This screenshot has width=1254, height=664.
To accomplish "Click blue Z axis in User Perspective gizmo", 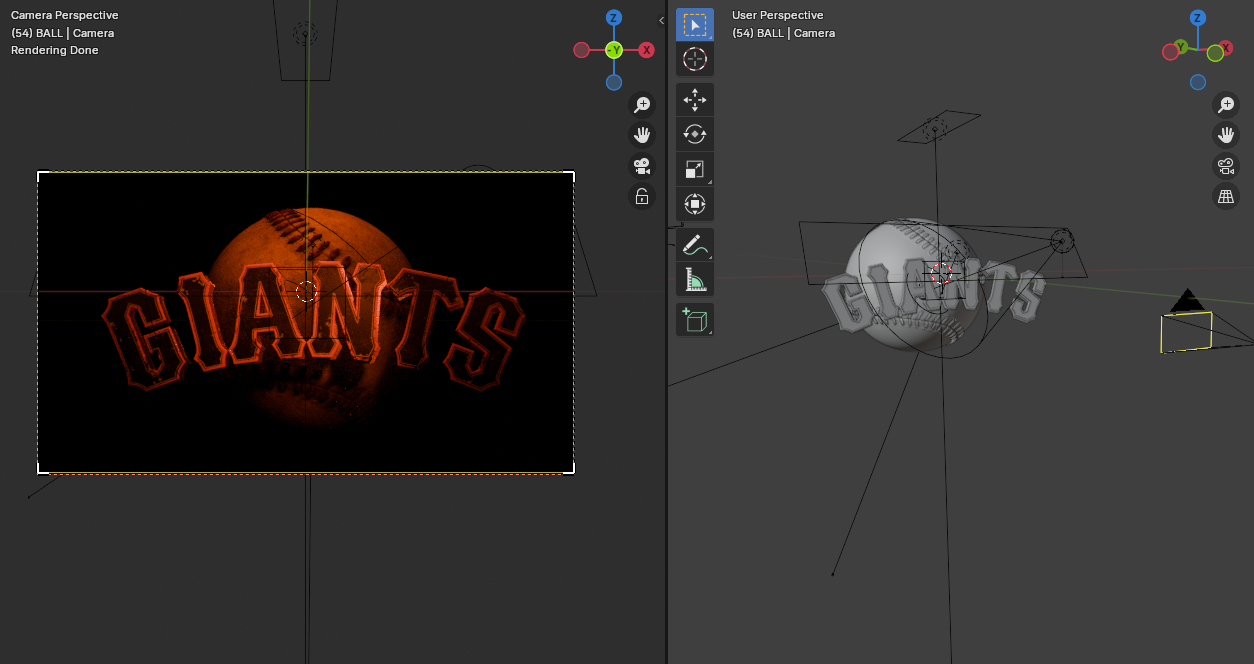I will pyautogui.click(x=1198, y=18).
